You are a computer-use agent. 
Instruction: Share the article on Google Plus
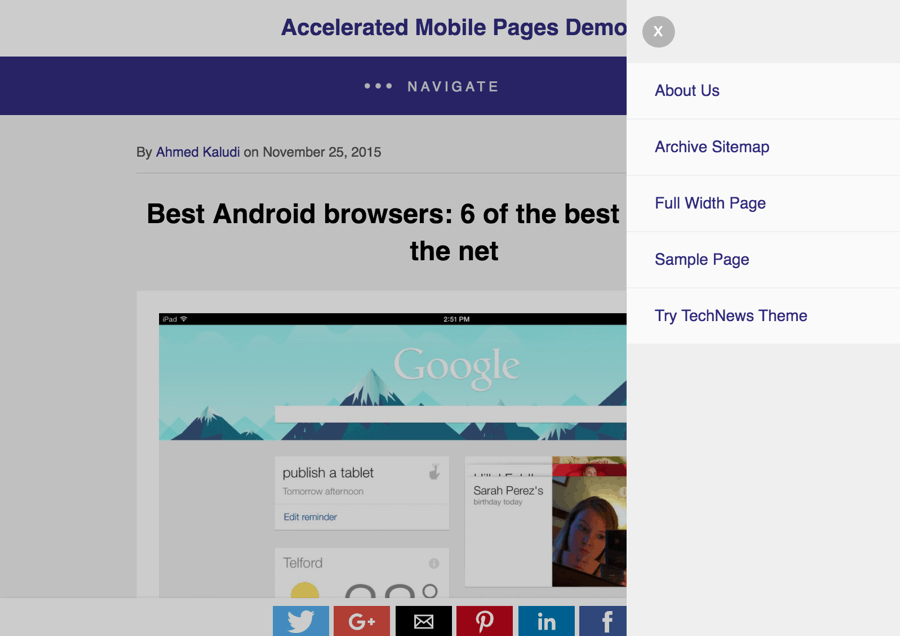coord(362,621)
